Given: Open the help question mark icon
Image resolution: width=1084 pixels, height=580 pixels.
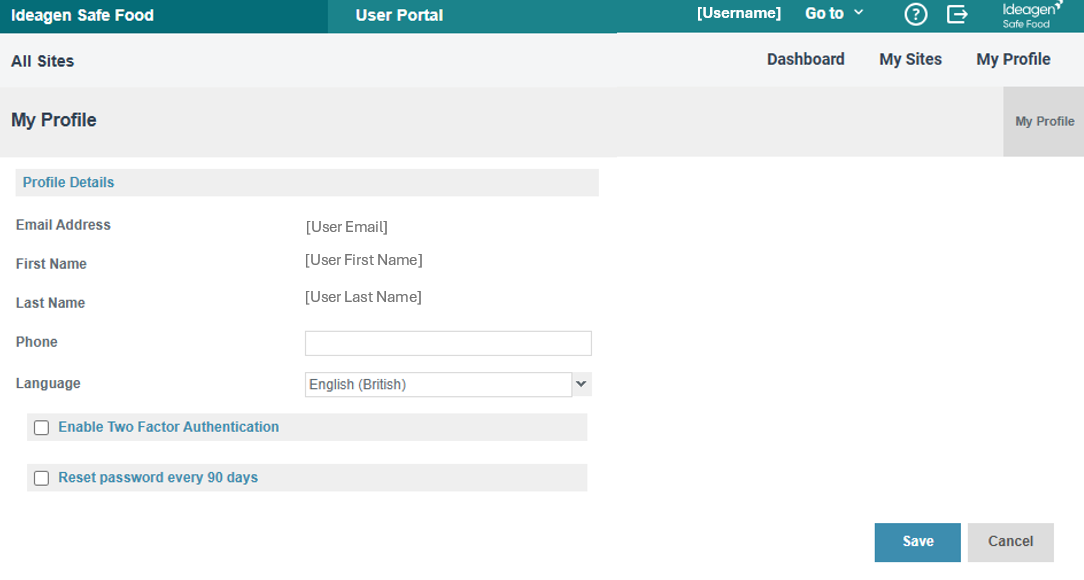Looking at the screenshot, I should [915, 14].
